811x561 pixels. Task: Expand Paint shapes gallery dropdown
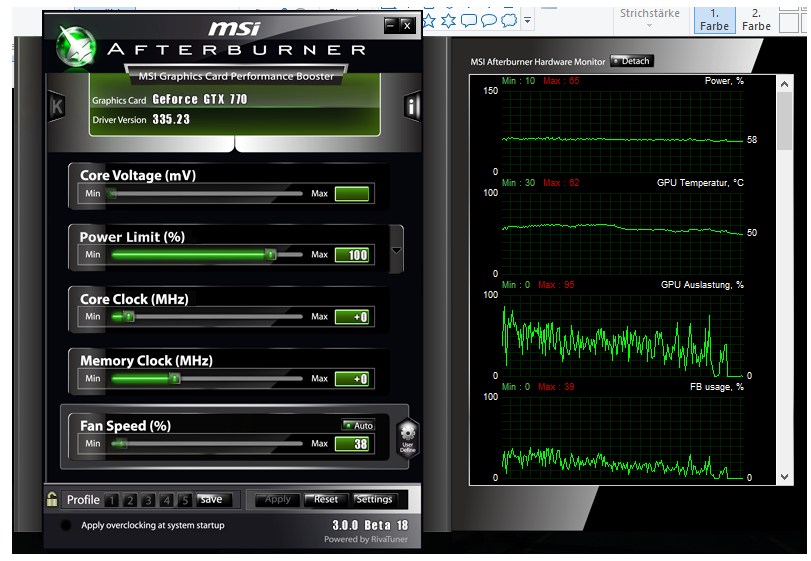[x=527, y=21]
